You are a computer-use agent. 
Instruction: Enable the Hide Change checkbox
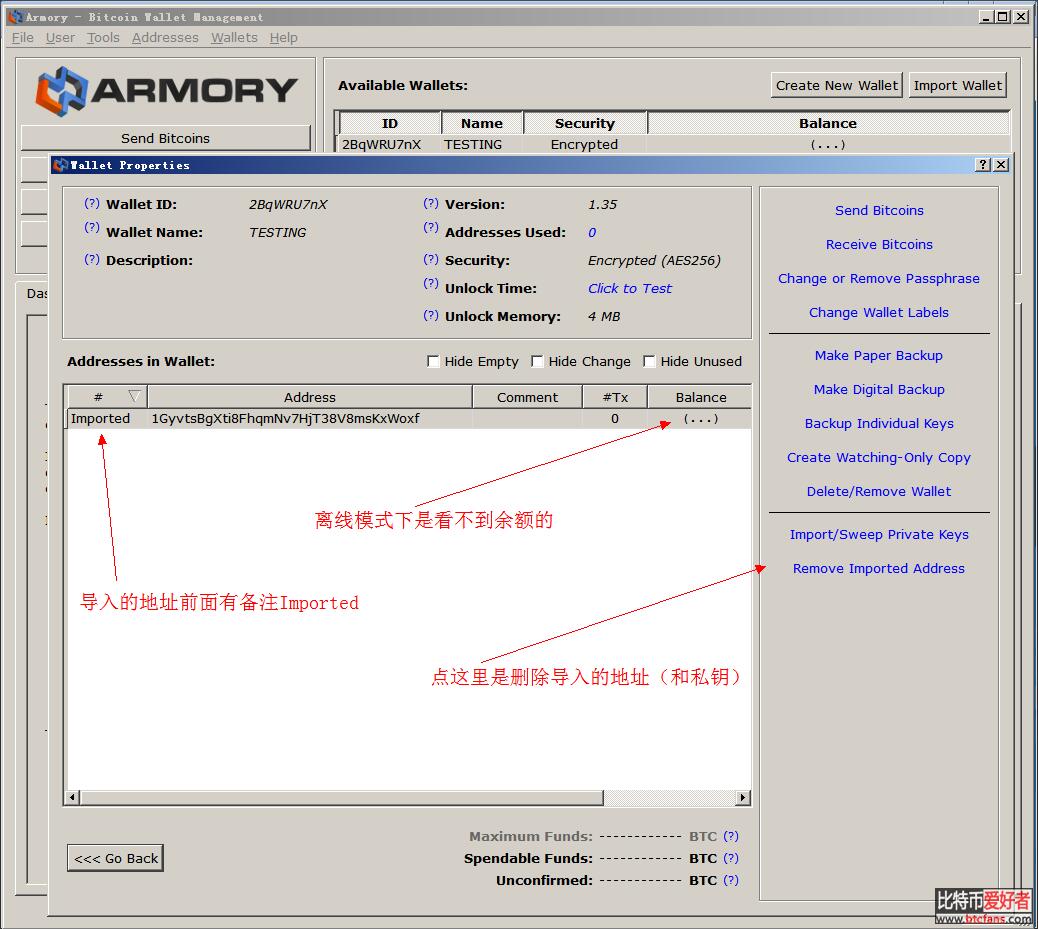[x=537, y=362]
